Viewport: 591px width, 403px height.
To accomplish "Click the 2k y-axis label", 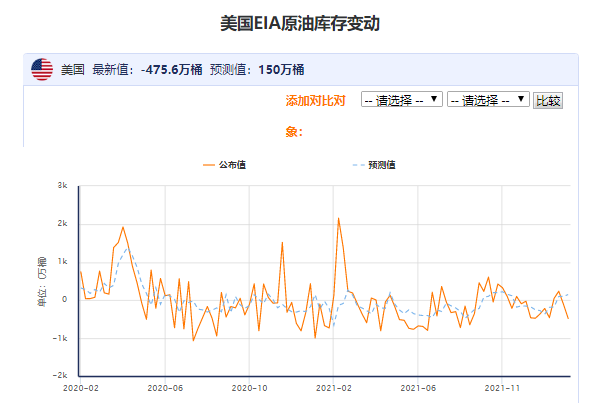I will pyautogui.click(x=63, y=224).
